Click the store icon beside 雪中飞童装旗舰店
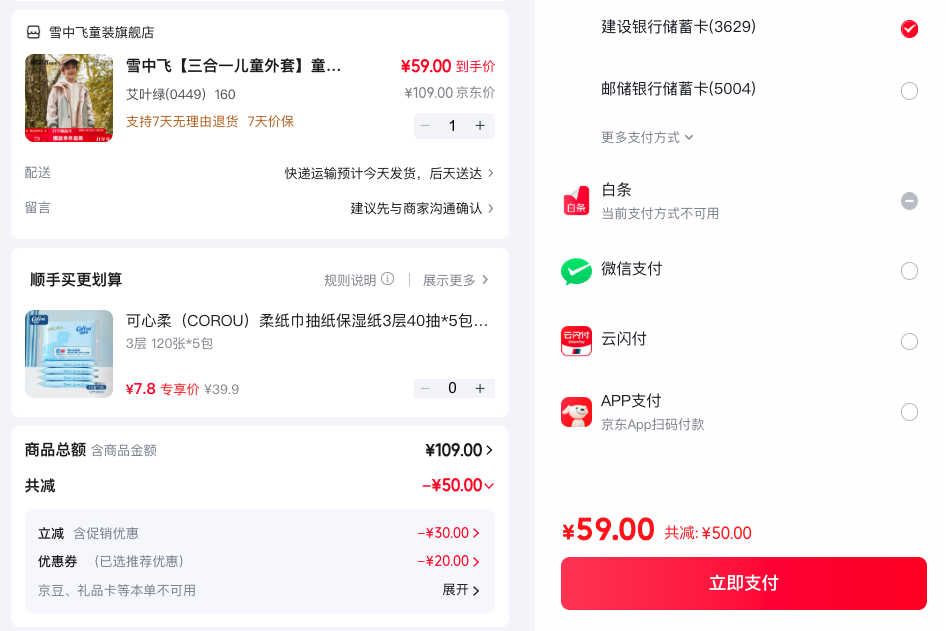Screen dimensions: 946x631 [x=34, y=32]
